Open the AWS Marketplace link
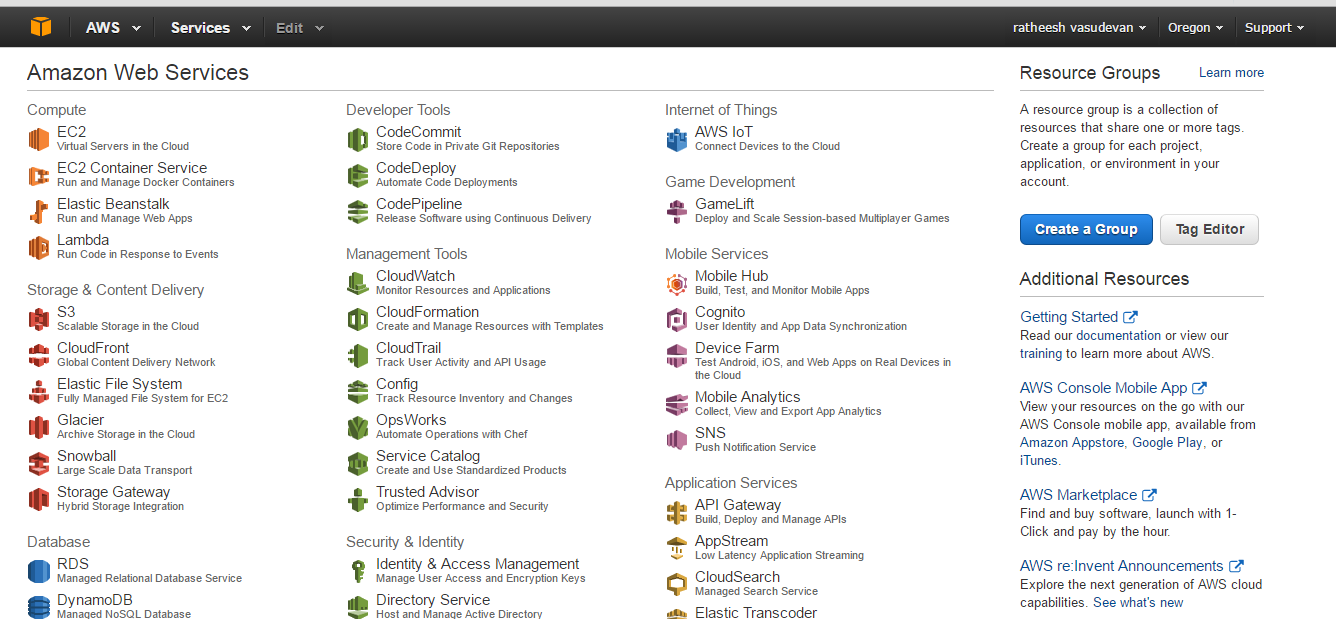Viewport: 1336px width, 619px height. (x=1088, y=494)
